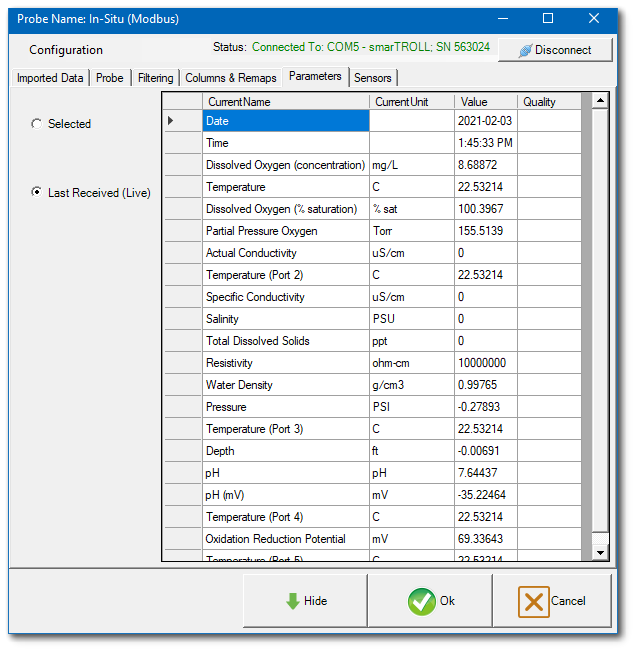Click the resistivity value '10000000'
The image size is (634, 650).
(x=486, y=363)
